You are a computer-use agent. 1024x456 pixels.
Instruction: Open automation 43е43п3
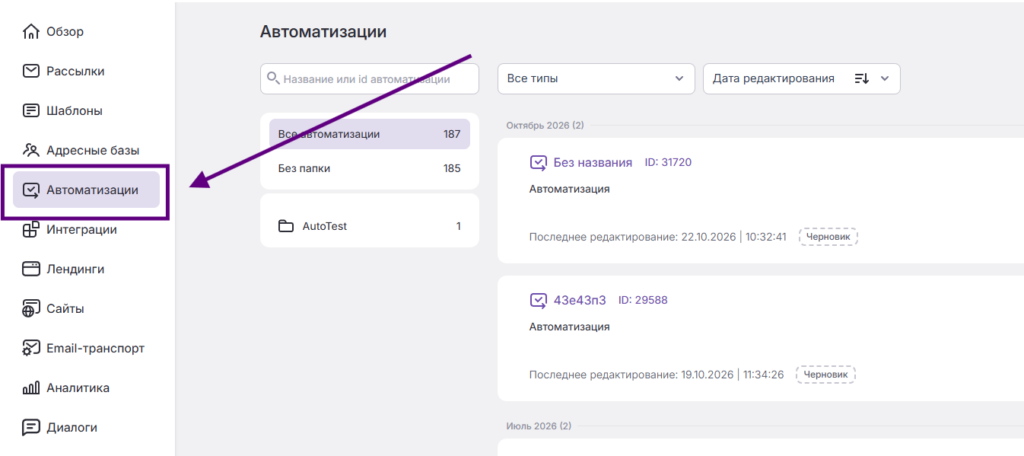(x=580, y=301)
